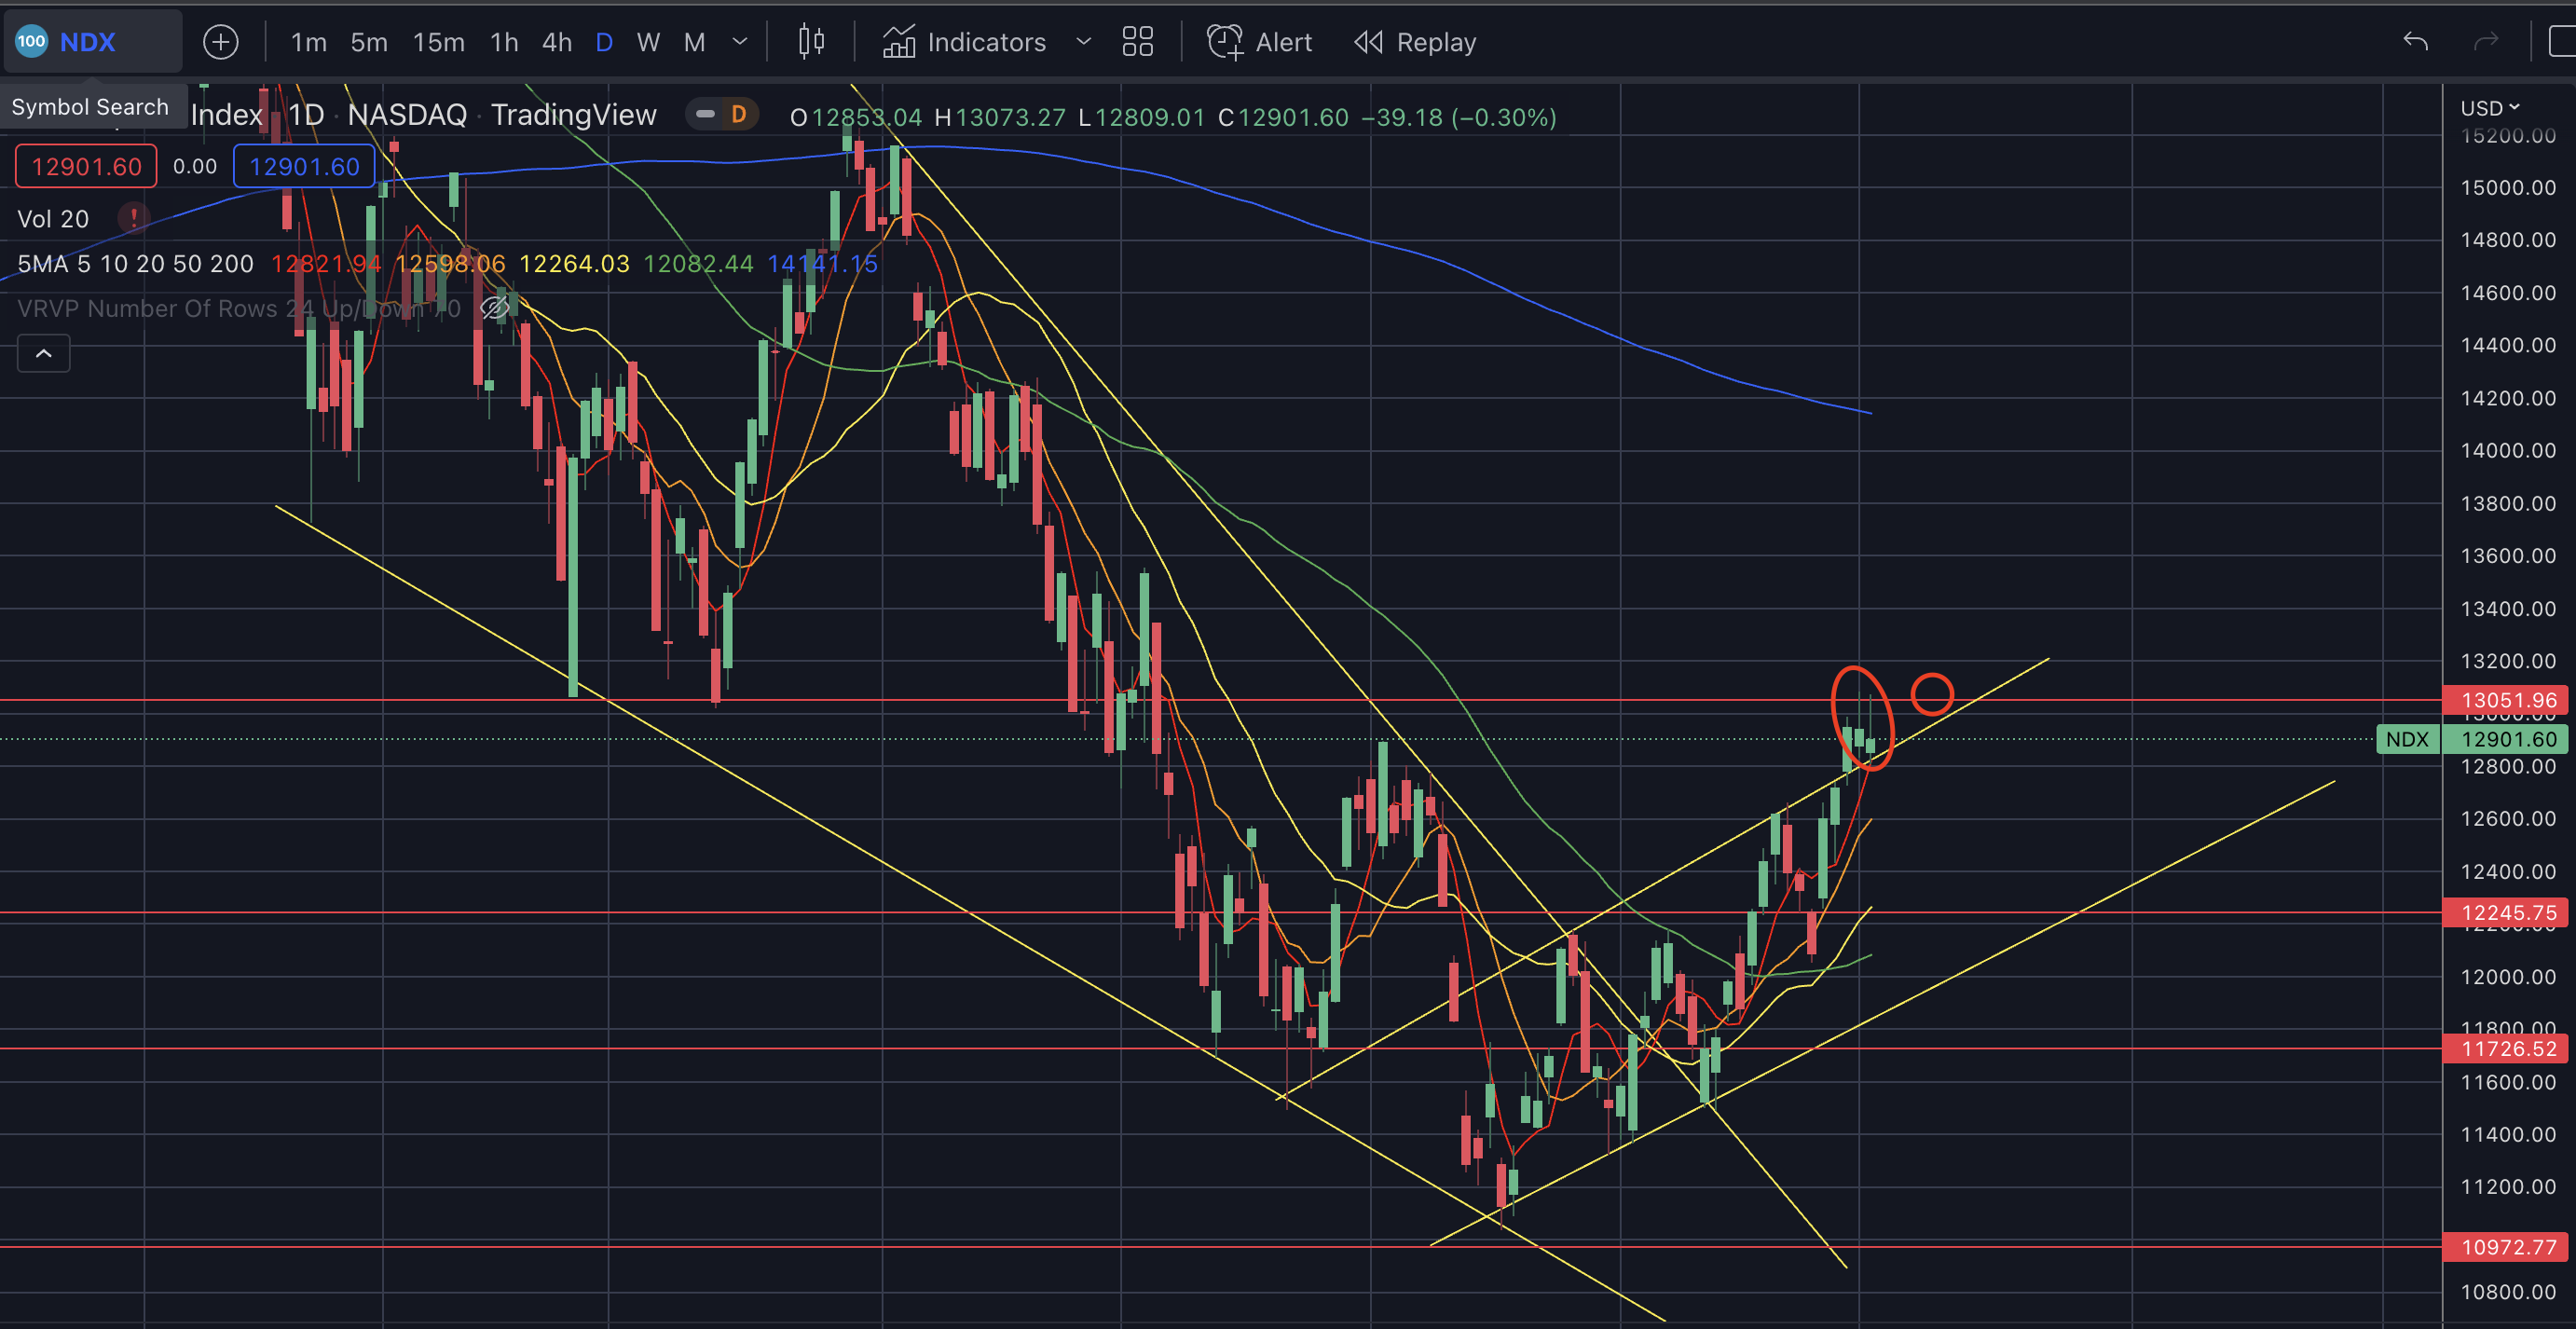Click the undo arrow
The width and height of the screenshot is (2576, 1329).
click(x=2415, y=42)
